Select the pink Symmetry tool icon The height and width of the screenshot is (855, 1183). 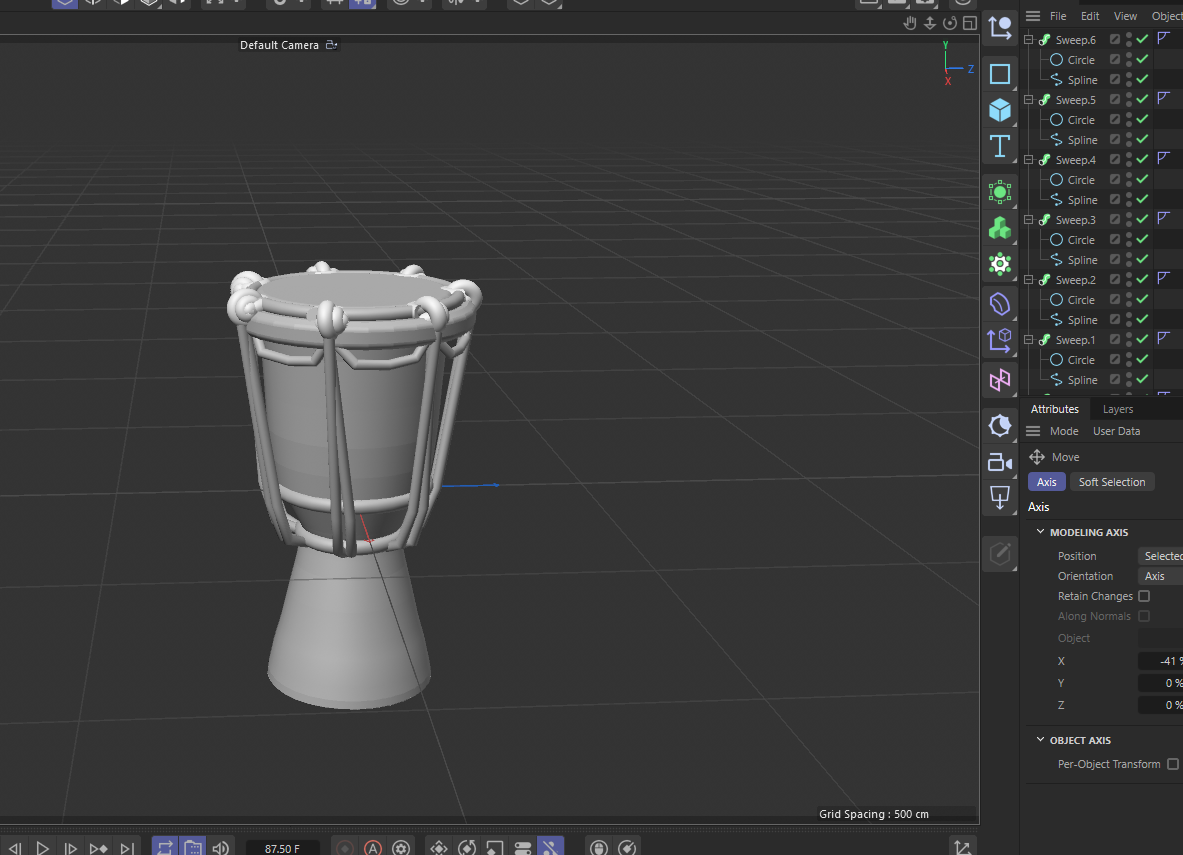pyautogui.click(x=999, y=380)
